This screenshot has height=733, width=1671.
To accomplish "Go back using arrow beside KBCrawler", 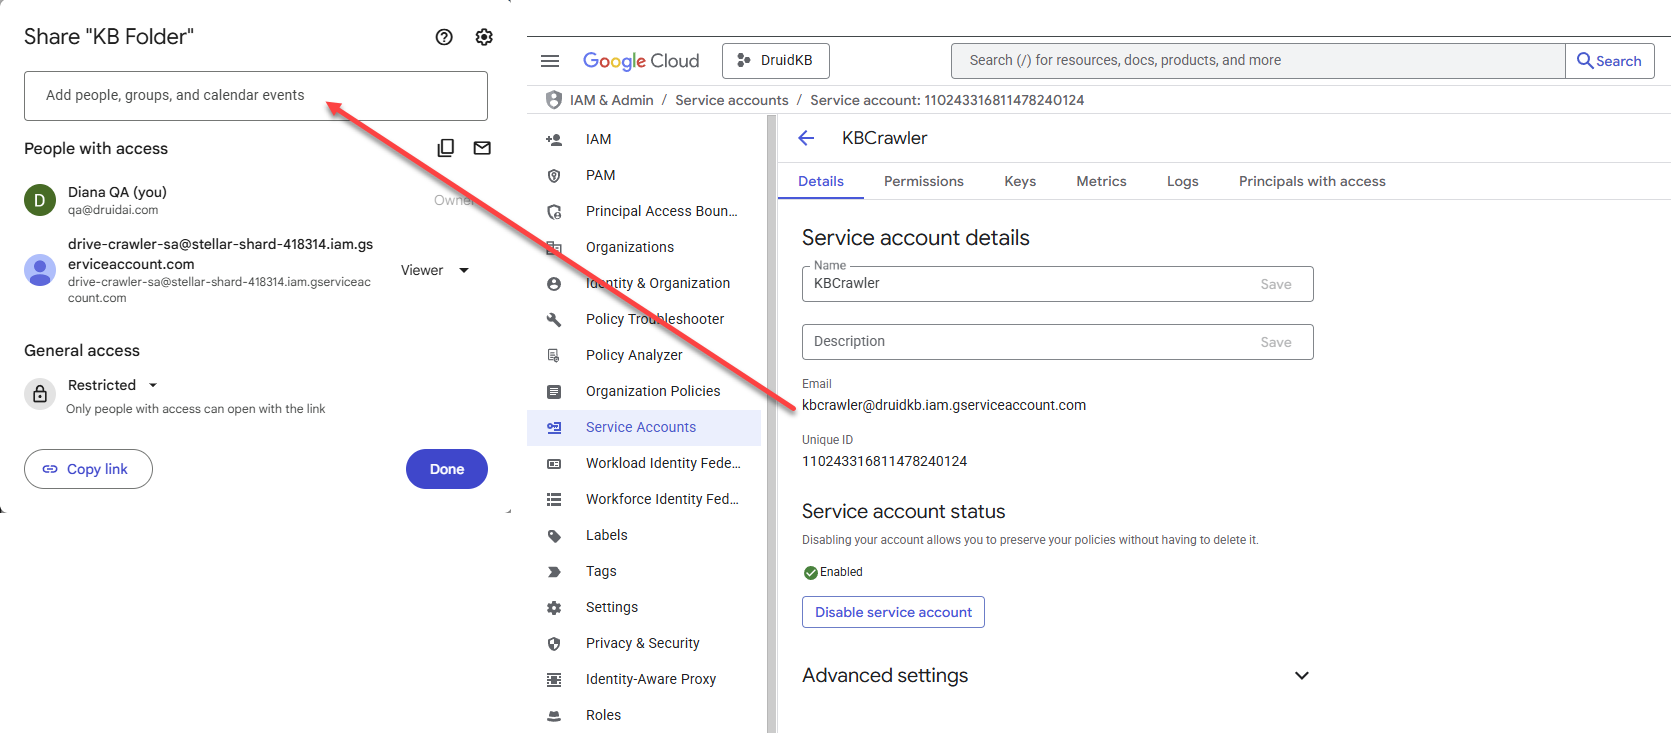I will pyautogui.click(x=807, y=138).
